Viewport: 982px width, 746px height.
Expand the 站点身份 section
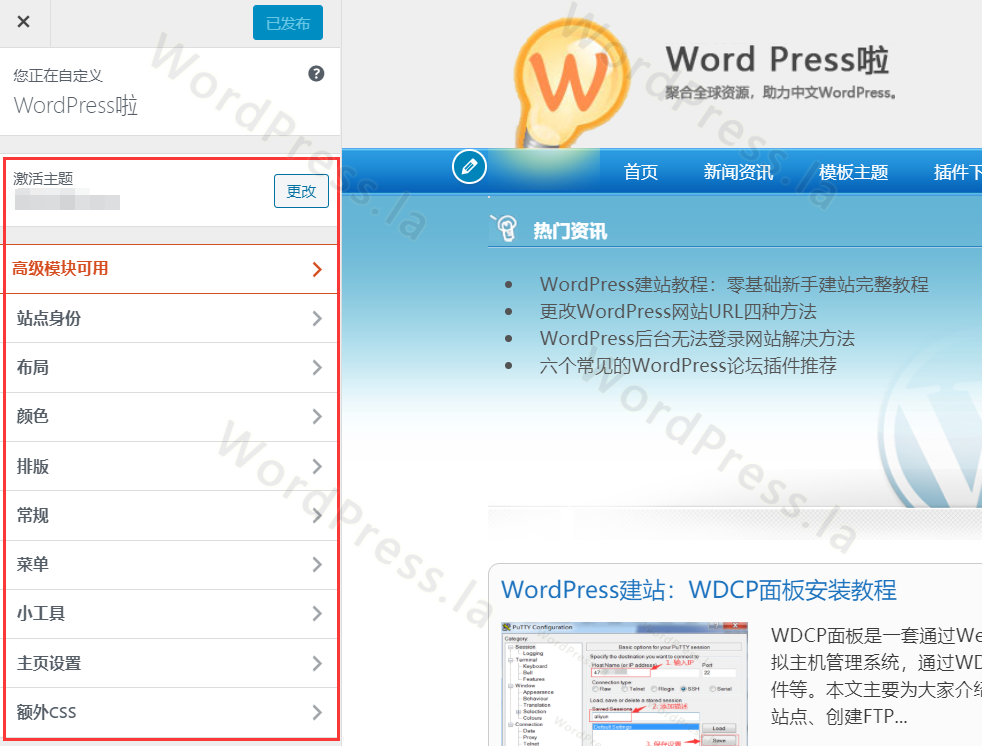tap(170, 318)
